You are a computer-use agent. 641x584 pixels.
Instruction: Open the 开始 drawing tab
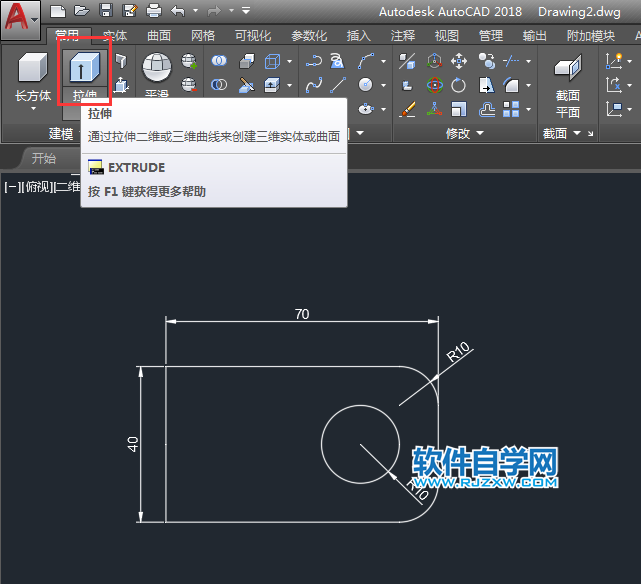point(43,158)
